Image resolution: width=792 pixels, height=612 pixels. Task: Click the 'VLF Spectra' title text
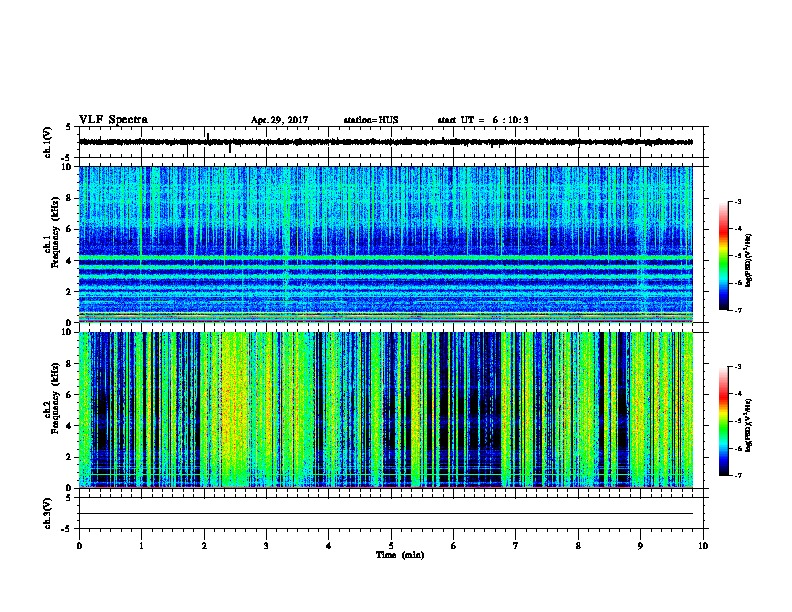click(113, 120)
